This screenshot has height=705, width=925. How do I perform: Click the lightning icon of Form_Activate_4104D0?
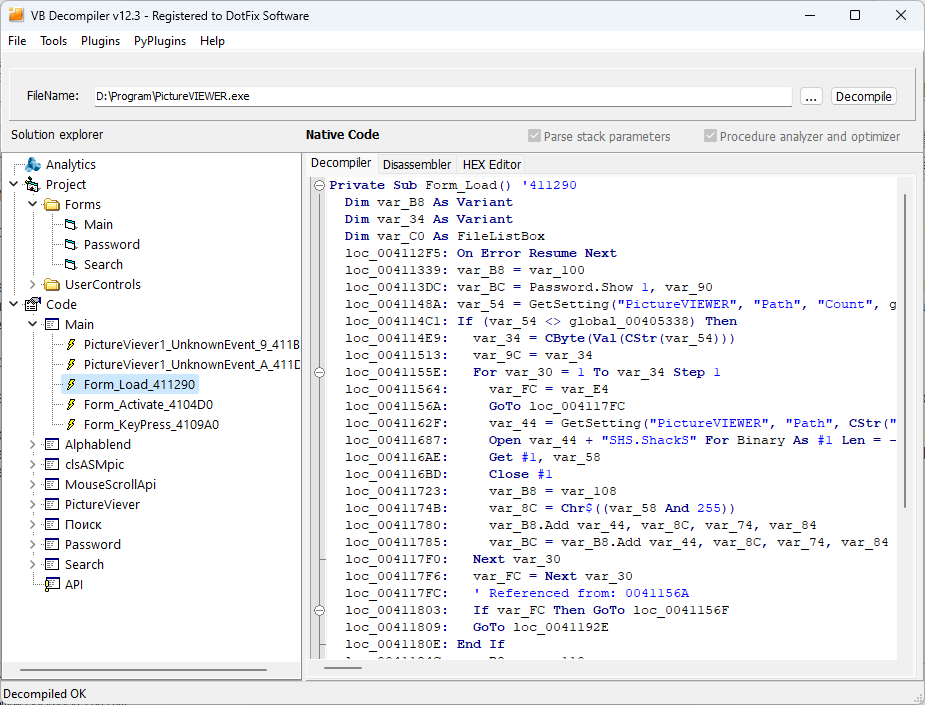click(71, 405)
